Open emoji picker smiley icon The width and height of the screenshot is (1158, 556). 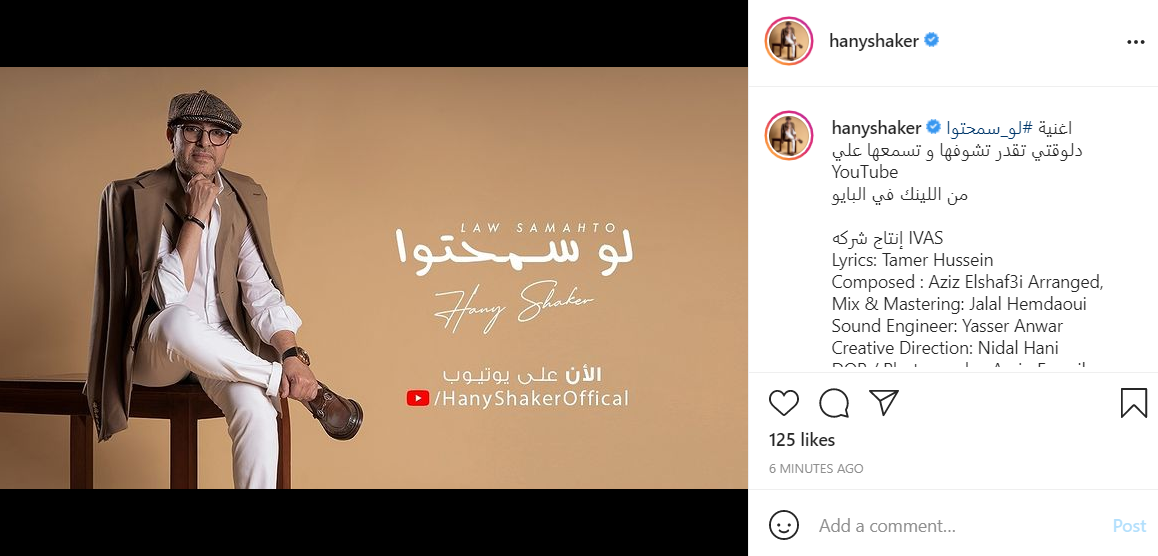[x=784, y=525]
